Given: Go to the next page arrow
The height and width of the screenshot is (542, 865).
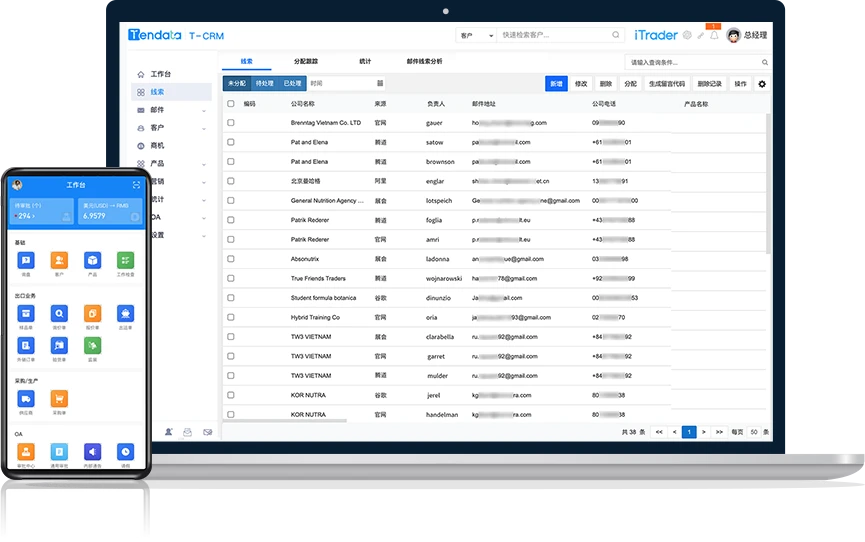Looking at the screenshot, I should (x=703, y=432).
